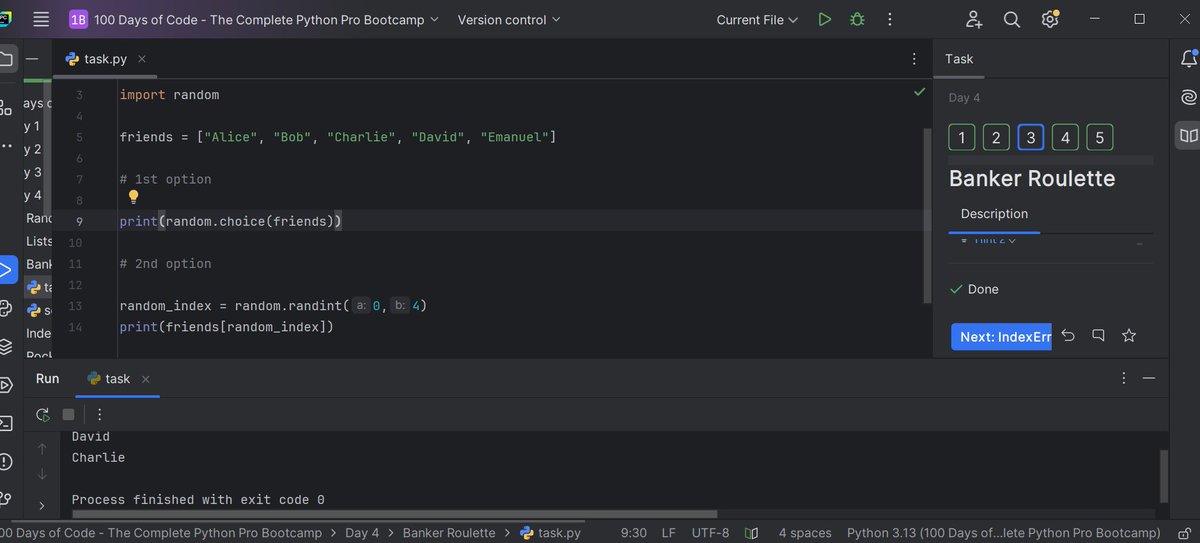Open Code With Me add-user icon

974,19
